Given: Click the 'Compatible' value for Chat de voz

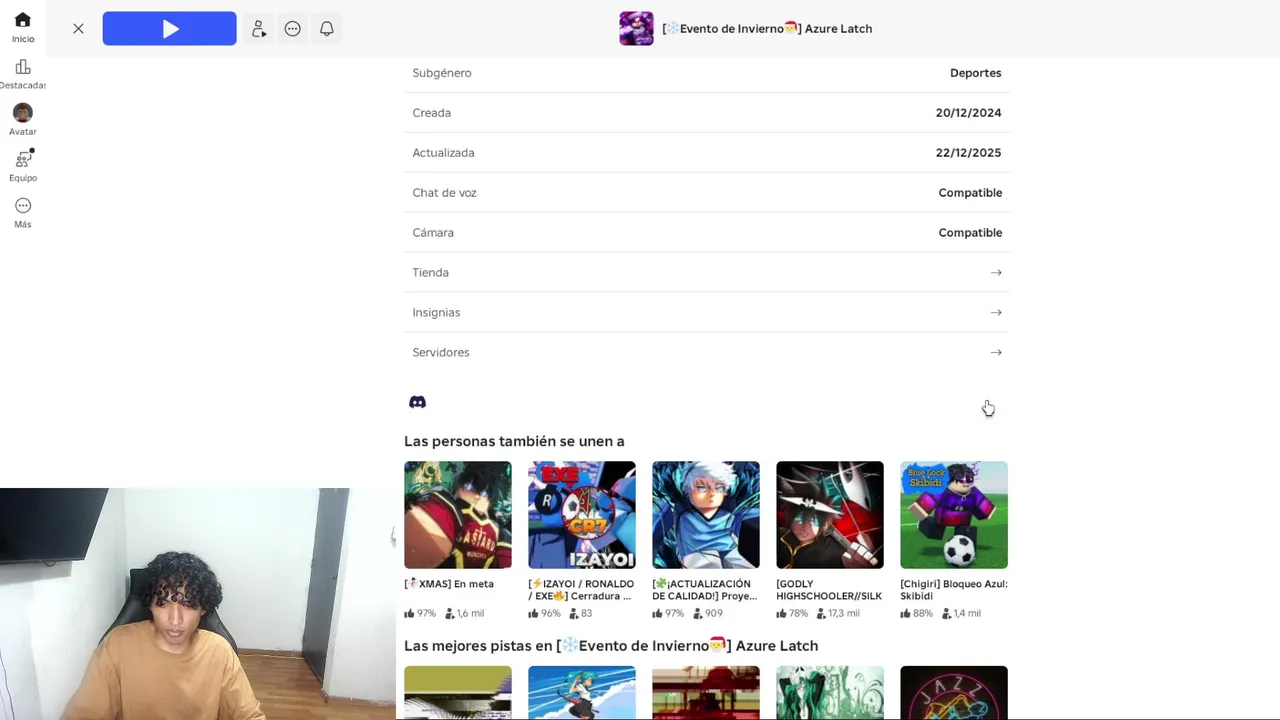Looking at the screenshot, I should tap(970, 193).
